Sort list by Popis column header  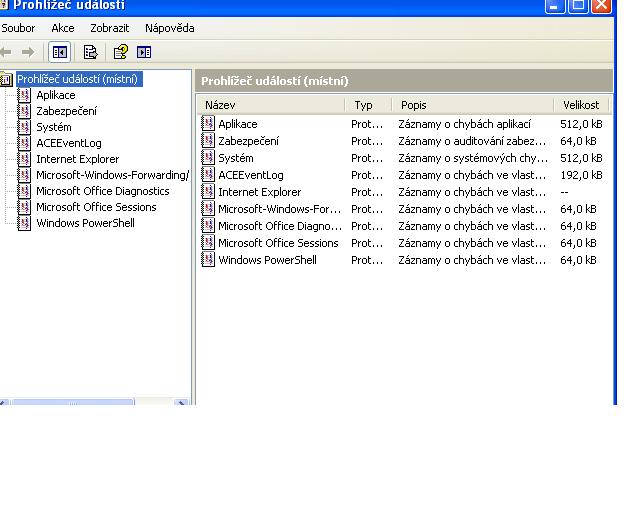[473, 105]
